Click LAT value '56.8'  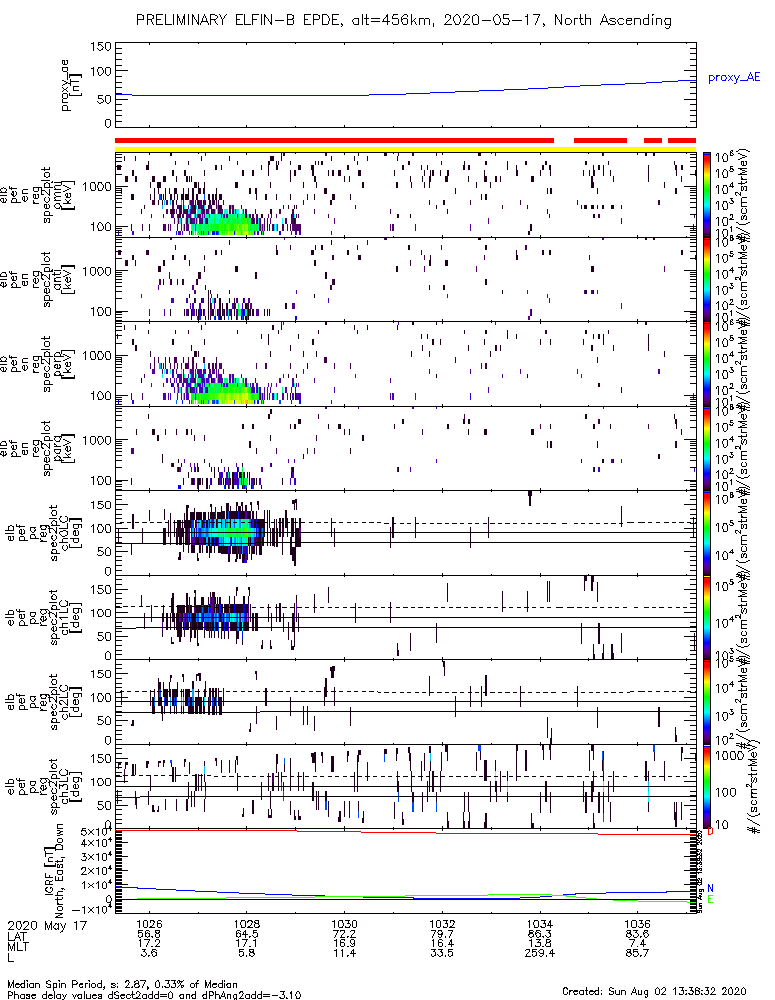pos(149,934)
